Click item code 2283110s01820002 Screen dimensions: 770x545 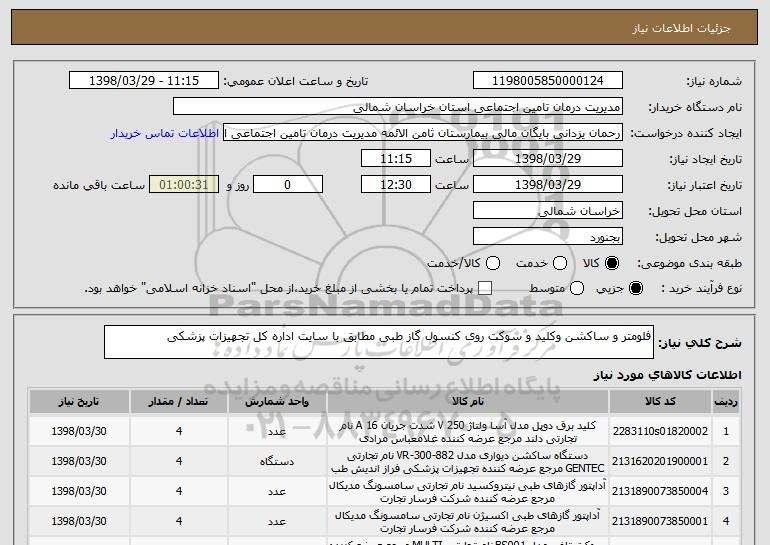coord(660,432)
